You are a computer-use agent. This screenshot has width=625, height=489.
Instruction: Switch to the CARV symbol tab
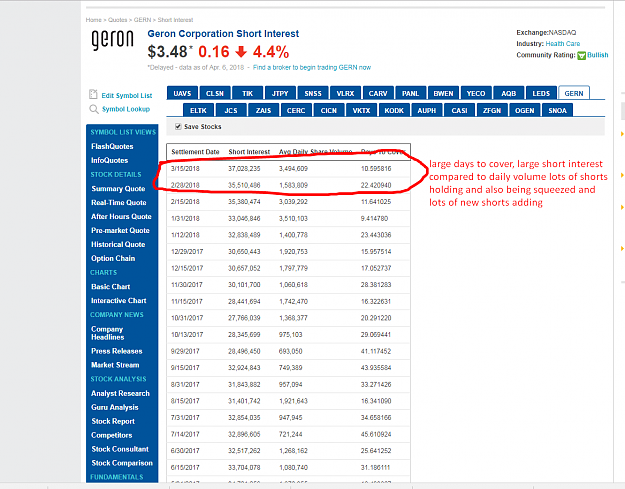378,93
